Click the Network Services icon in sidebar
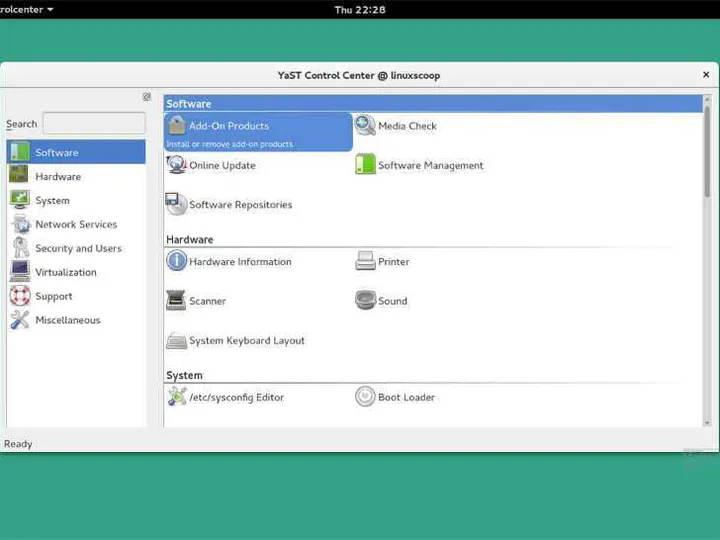Image resolution: width=720 pixels, height=540 pixels. click(21, 224)
